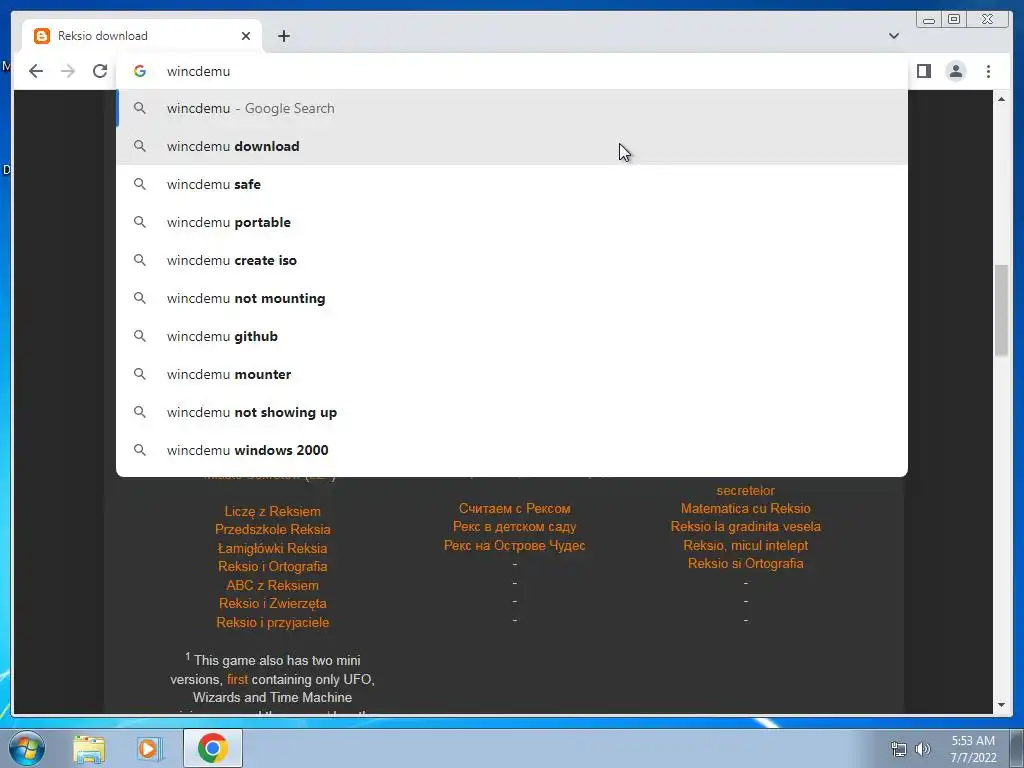The image size is (1024, 768).
Task: Open the volume speaker tray icon
Action: point(923,749)
